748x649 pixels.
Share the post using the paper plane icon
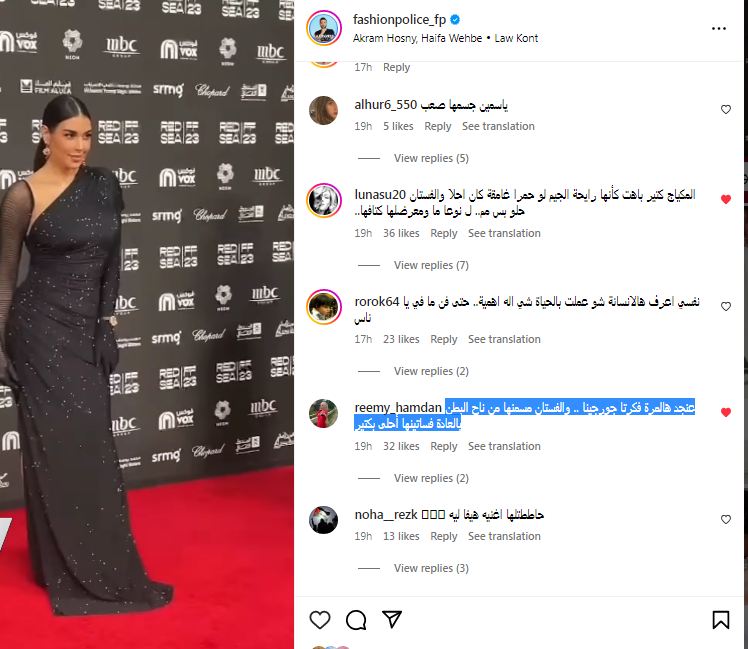(x=392, y=619)
